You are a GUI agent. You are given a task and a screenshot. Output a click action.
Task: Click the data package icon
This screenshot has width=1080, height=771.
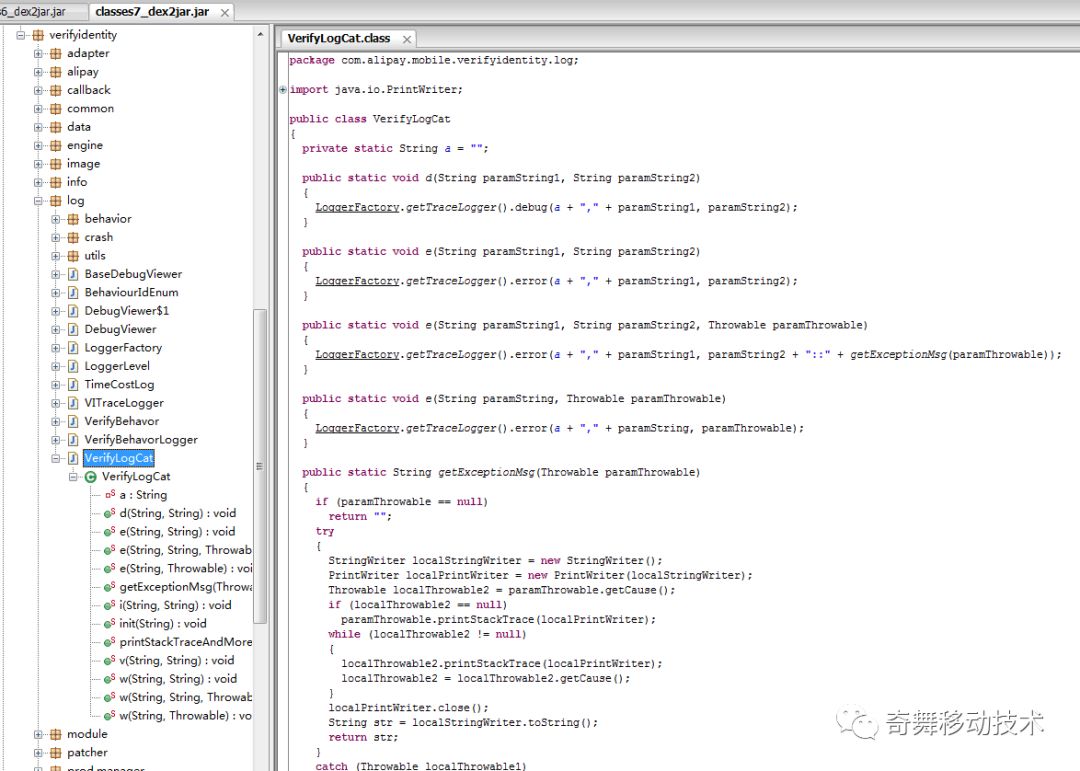[x=56, y=127]
